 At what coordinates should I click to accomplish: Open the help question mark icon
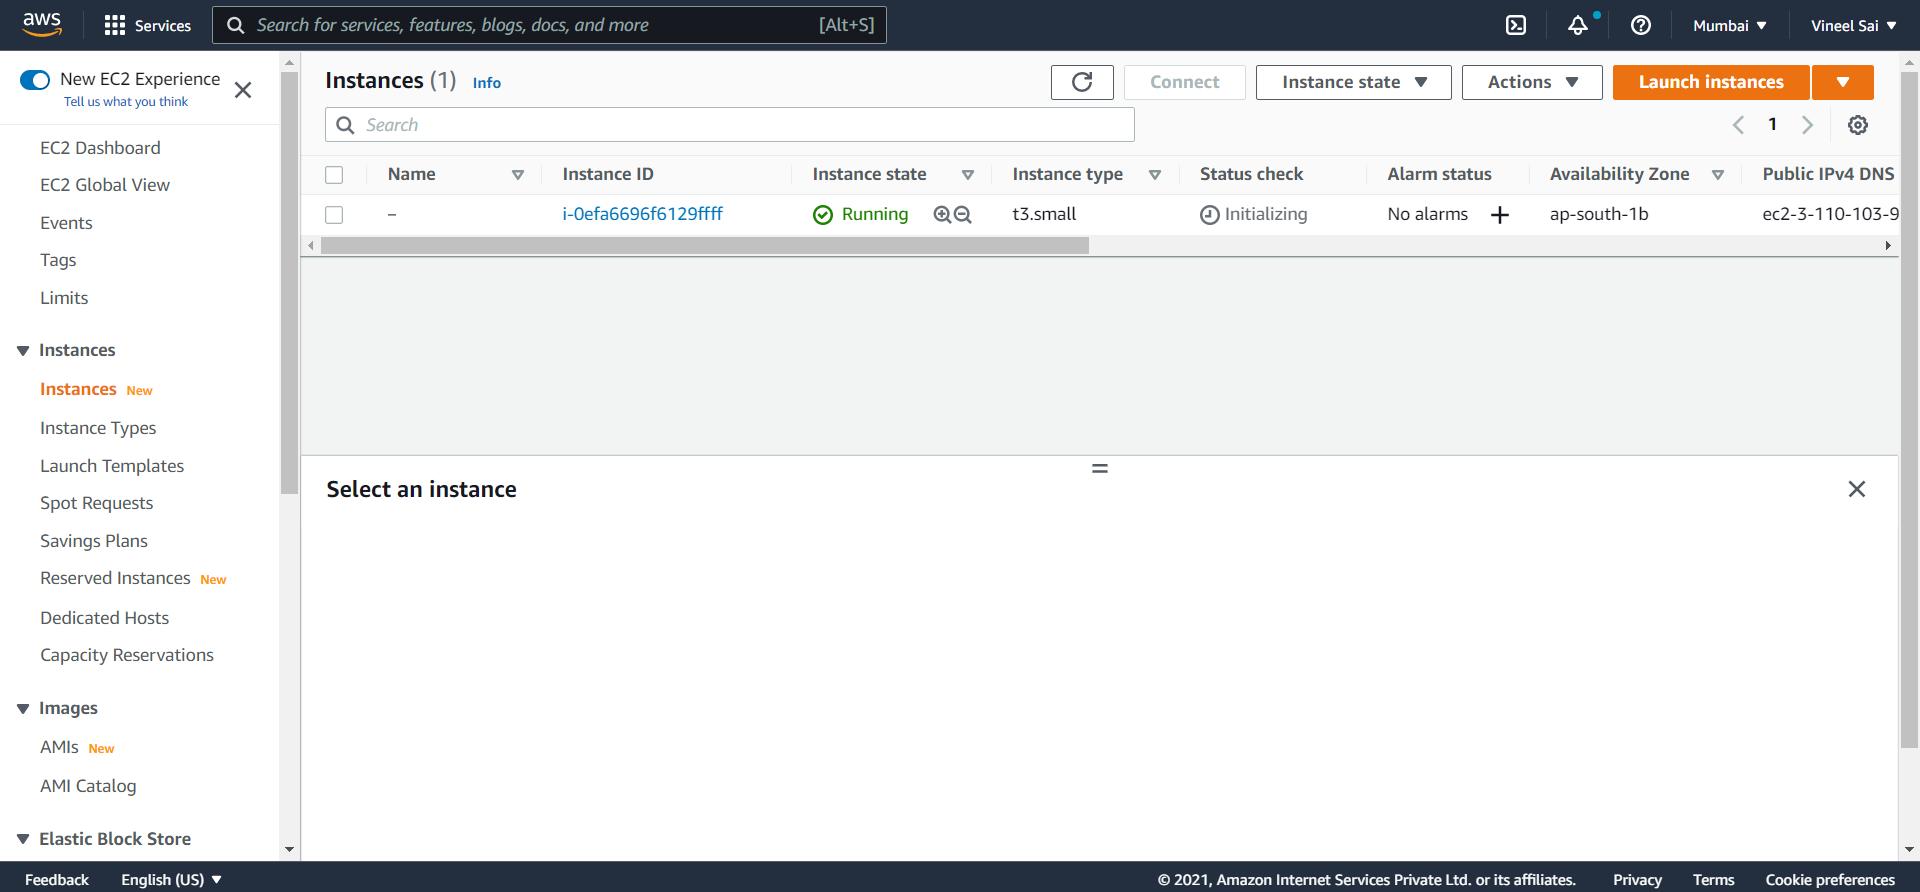click(x=1641, y=25)
